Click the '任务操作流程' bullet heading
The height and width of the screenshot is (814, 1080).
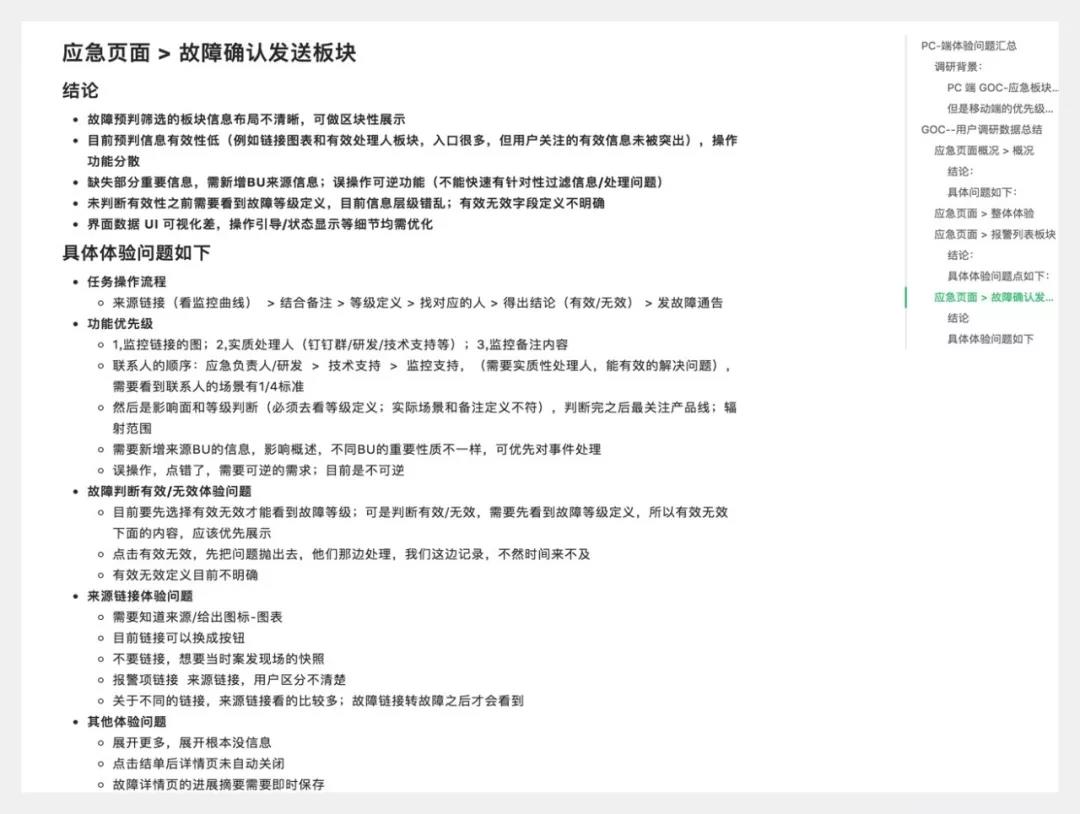(127, 282)
